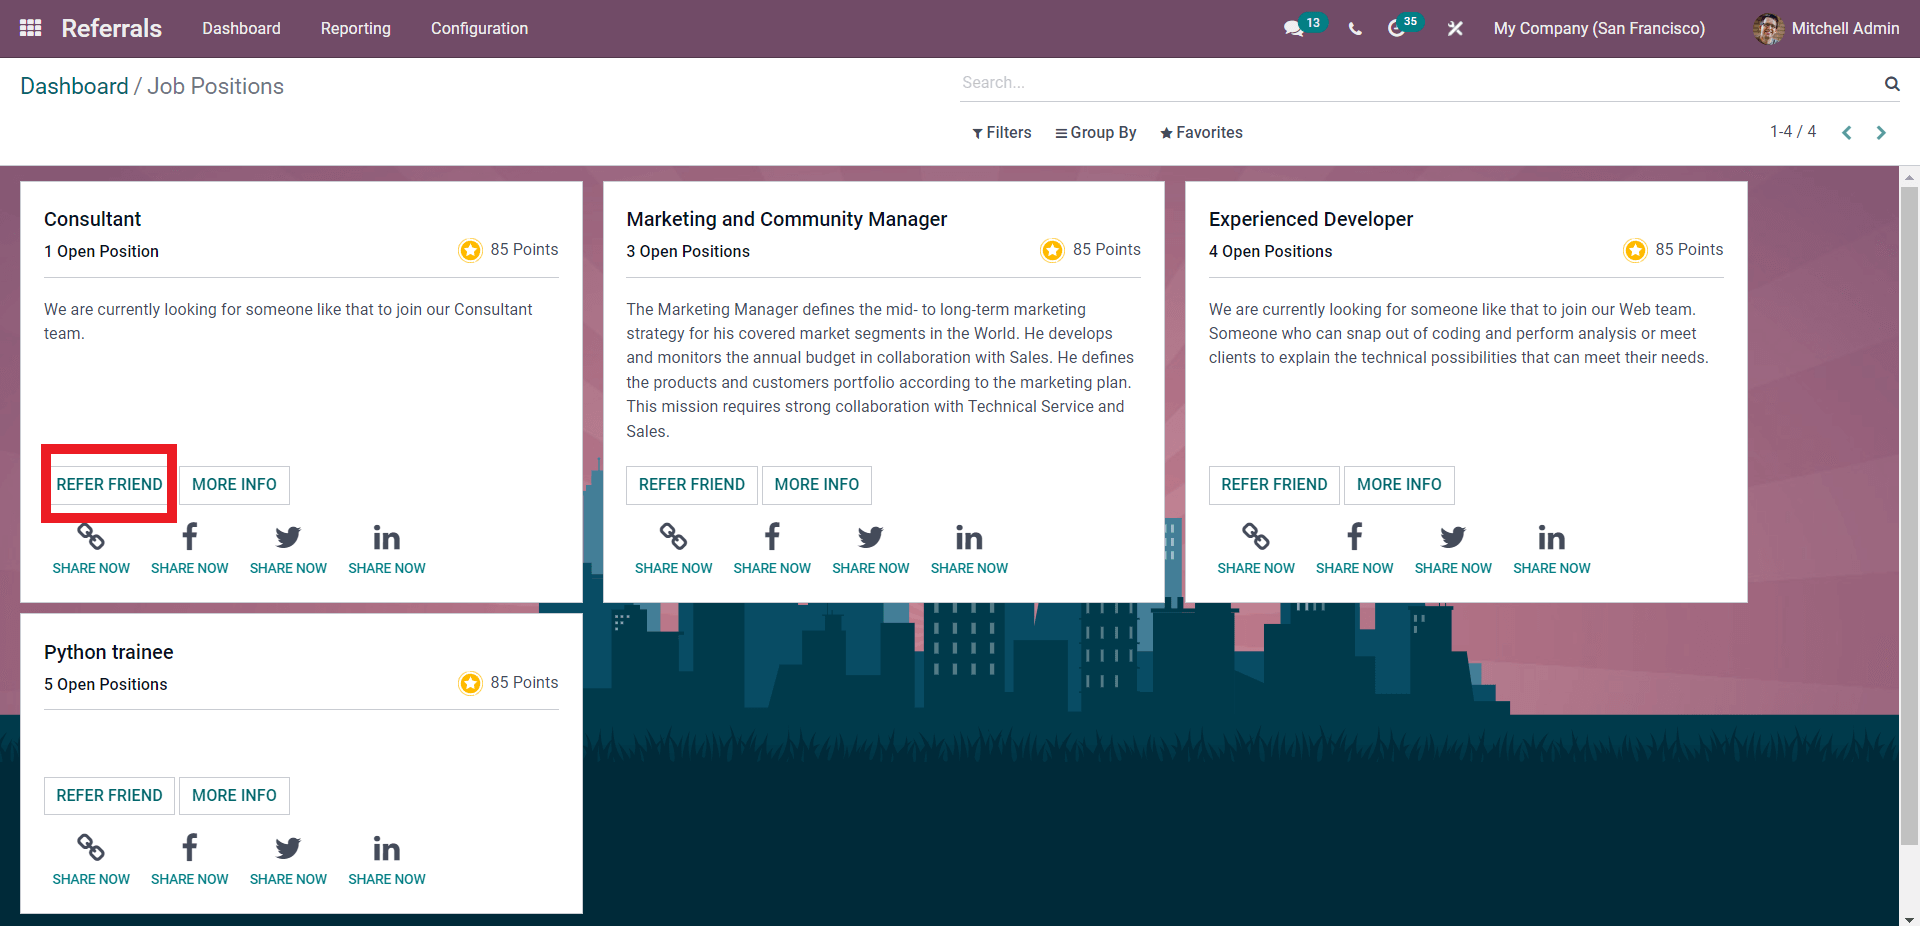Click 85 Points on Experienced Developer card
This screenshot has height=926, width=1920.
[1689, 250]
